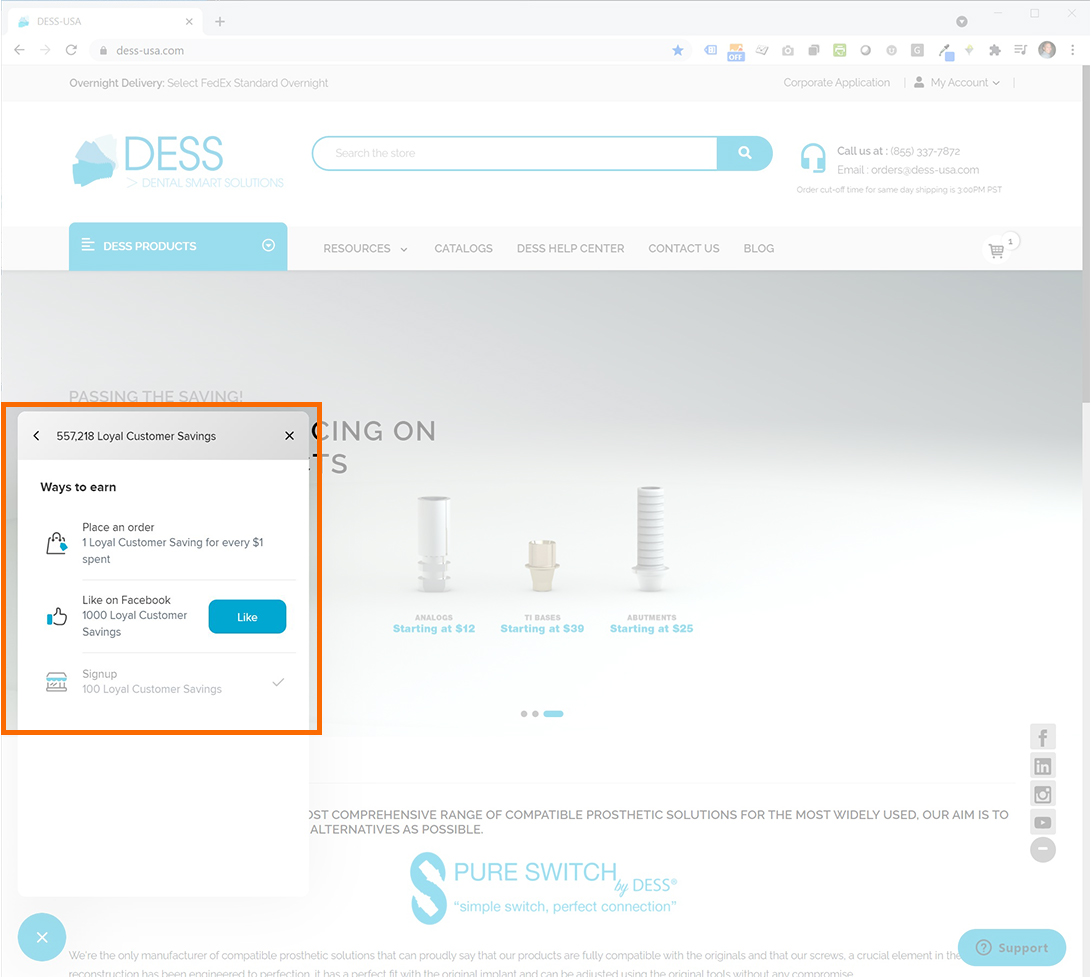This screenshot has height=977, width=1091.
Task: Click the camera extension icon
Action: click(788, 50)
